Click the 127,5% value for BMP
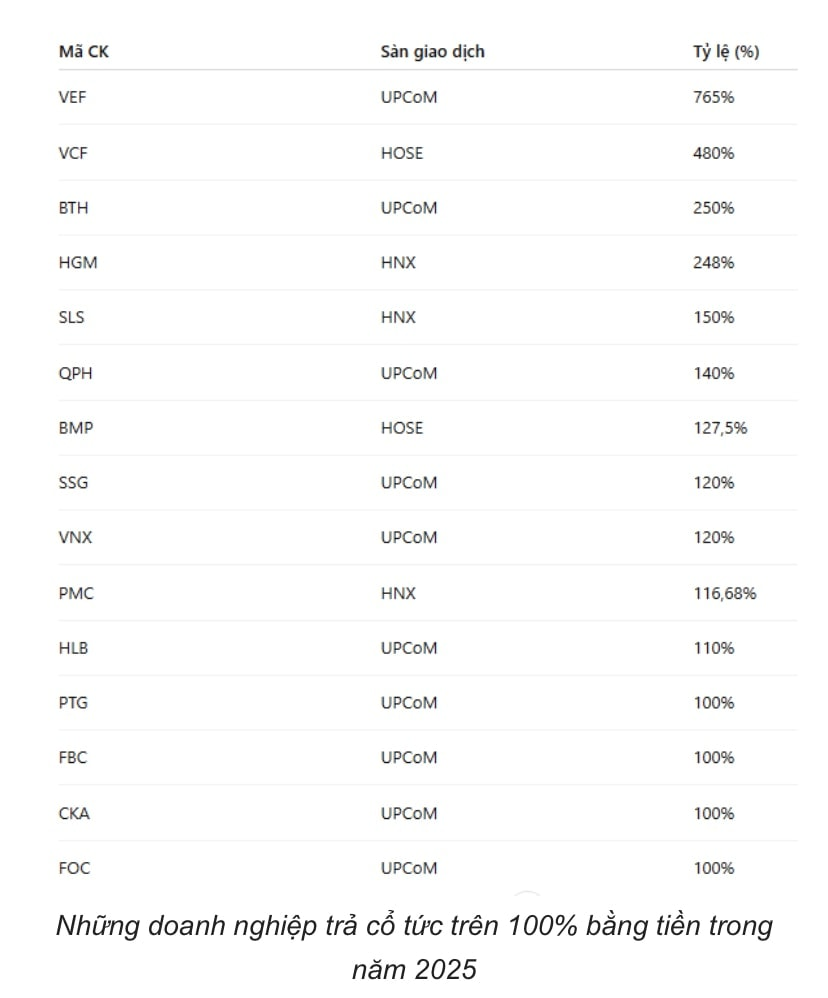The height and width of the screenshot is (998, 828). point(720,428)
